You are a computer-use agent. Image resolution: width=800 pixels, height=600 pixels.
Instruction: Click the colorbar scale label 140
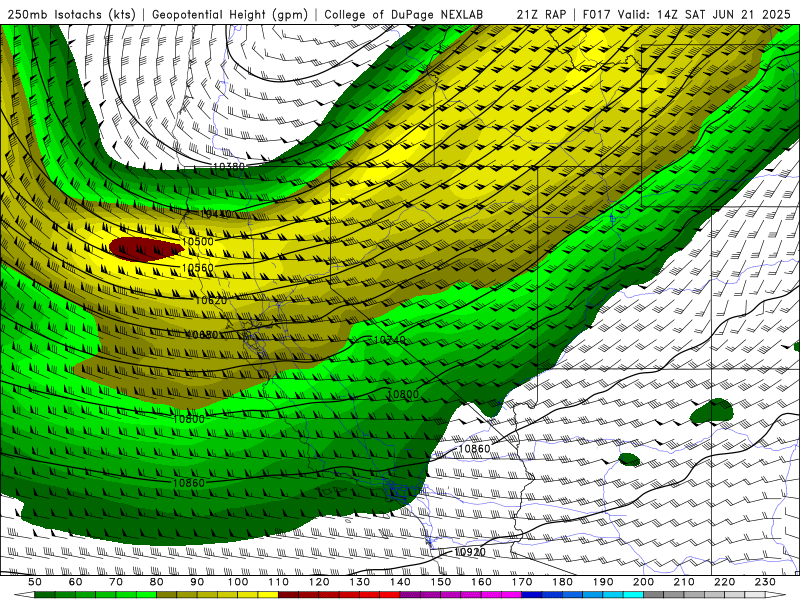click(x=401, y=582)
